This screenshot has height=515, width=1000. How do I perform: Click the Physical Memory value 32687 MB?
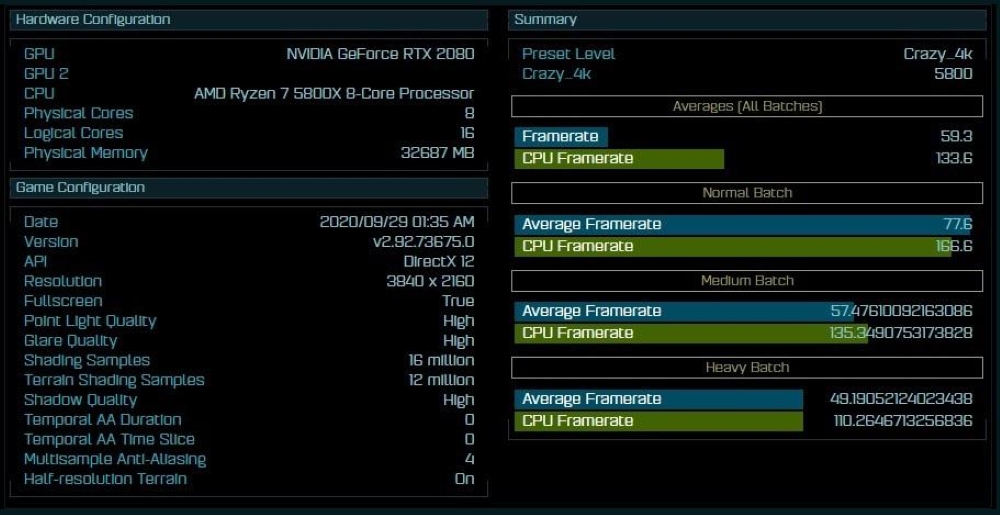click(x=438, y=153)
